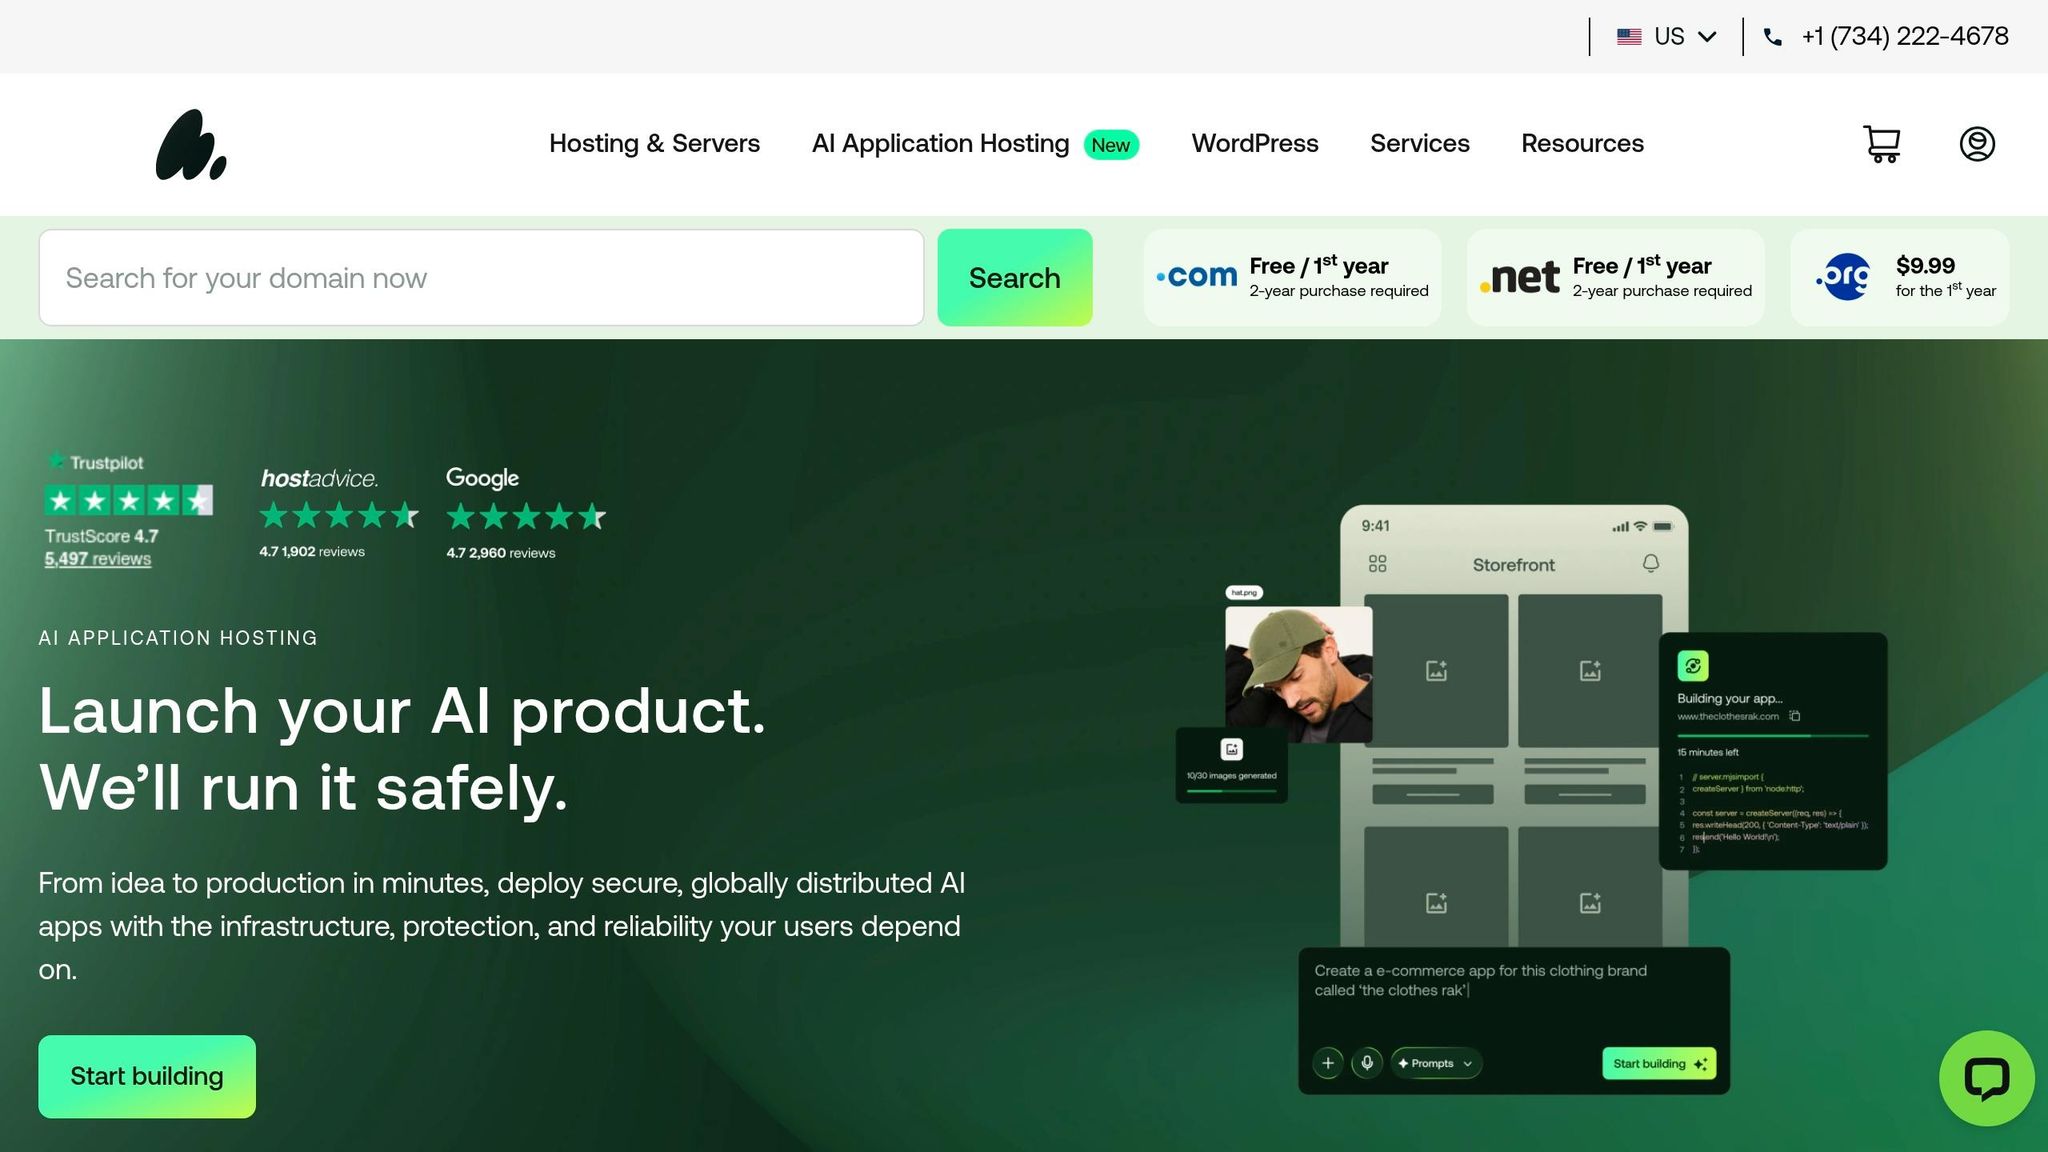Expand the US country selector
This screenshot has width=2048, height=1152.
pos(1667,37)
